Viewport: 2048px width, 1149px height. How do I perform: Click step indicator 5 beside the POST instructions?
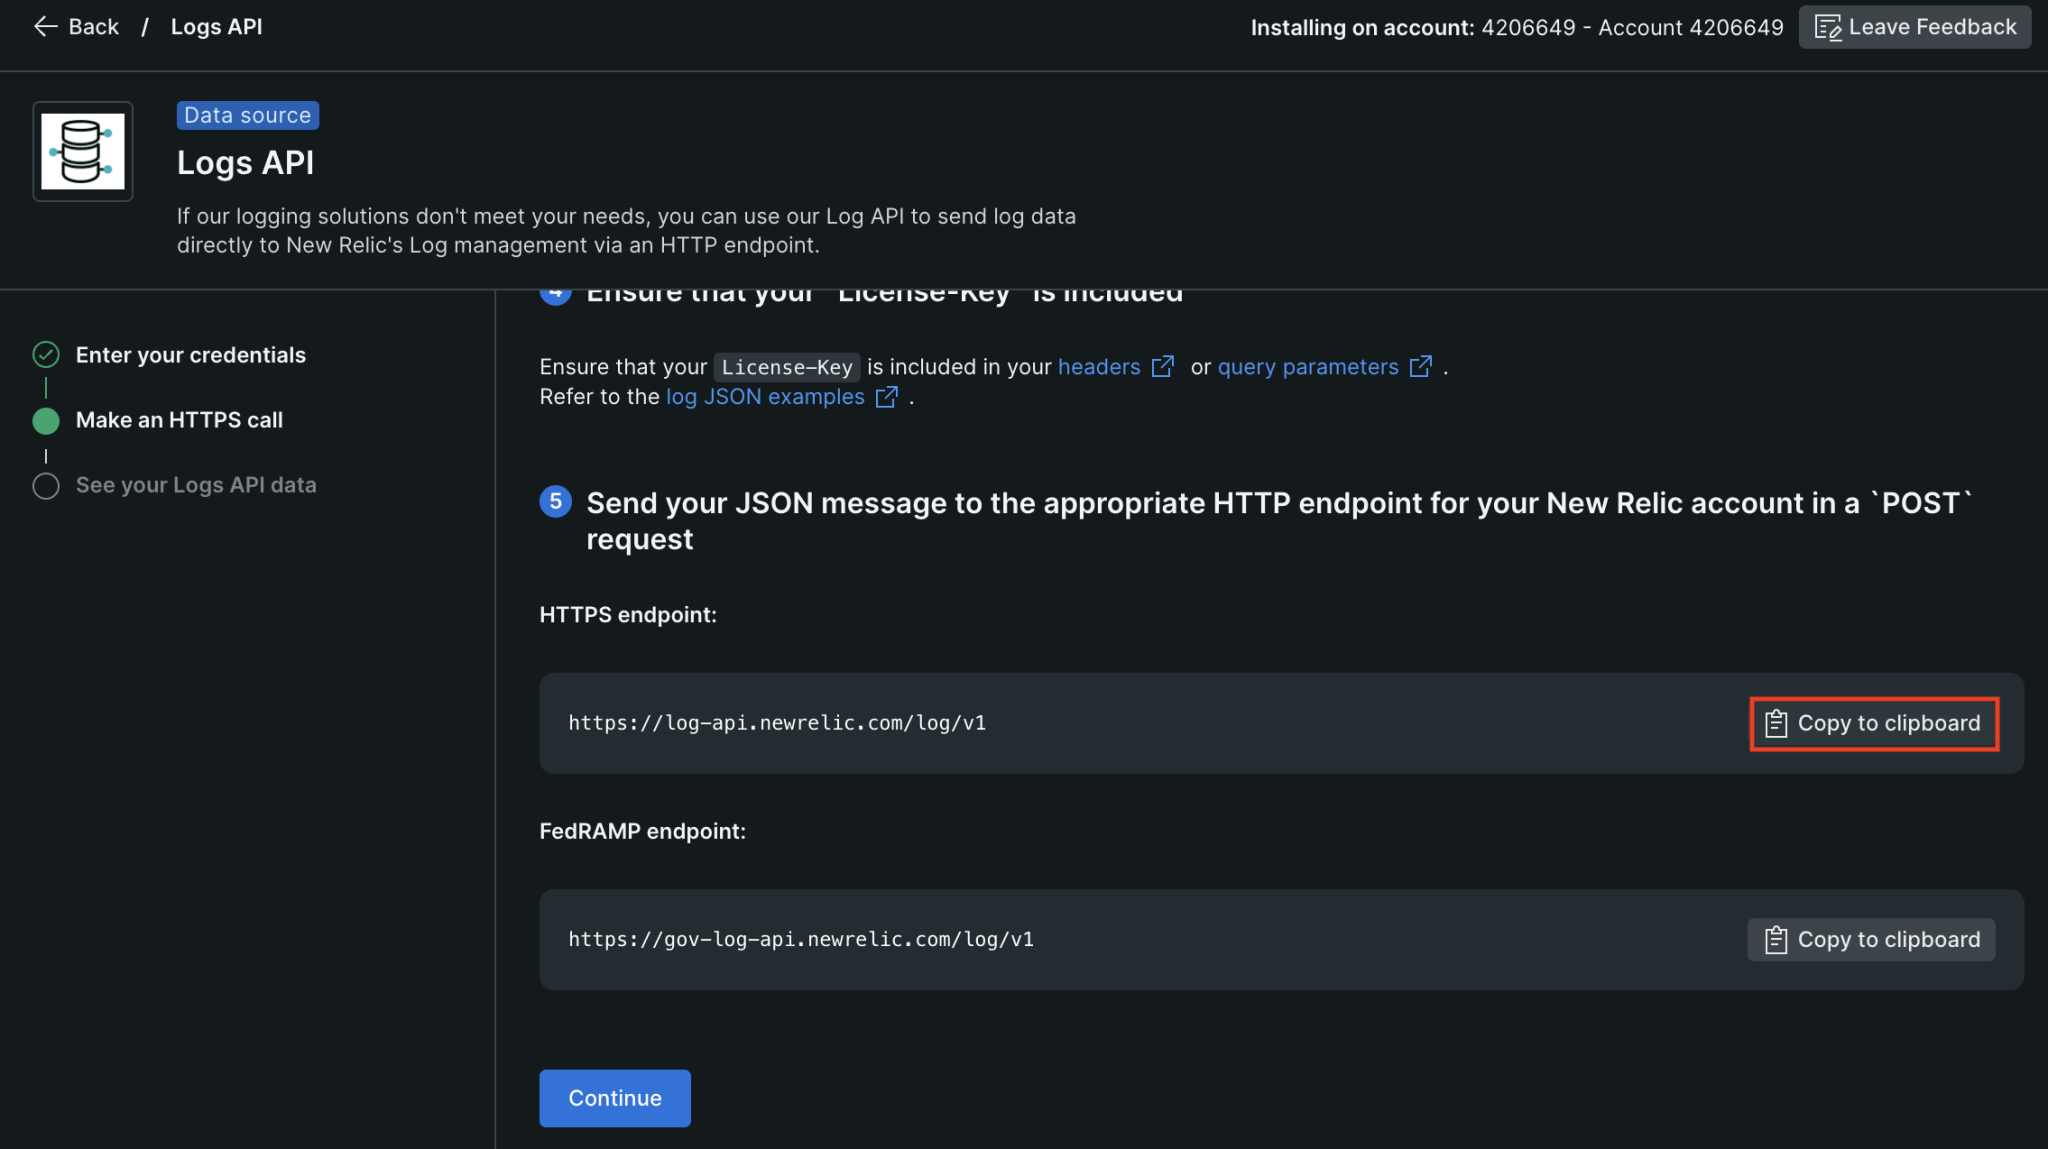point(556,502)
